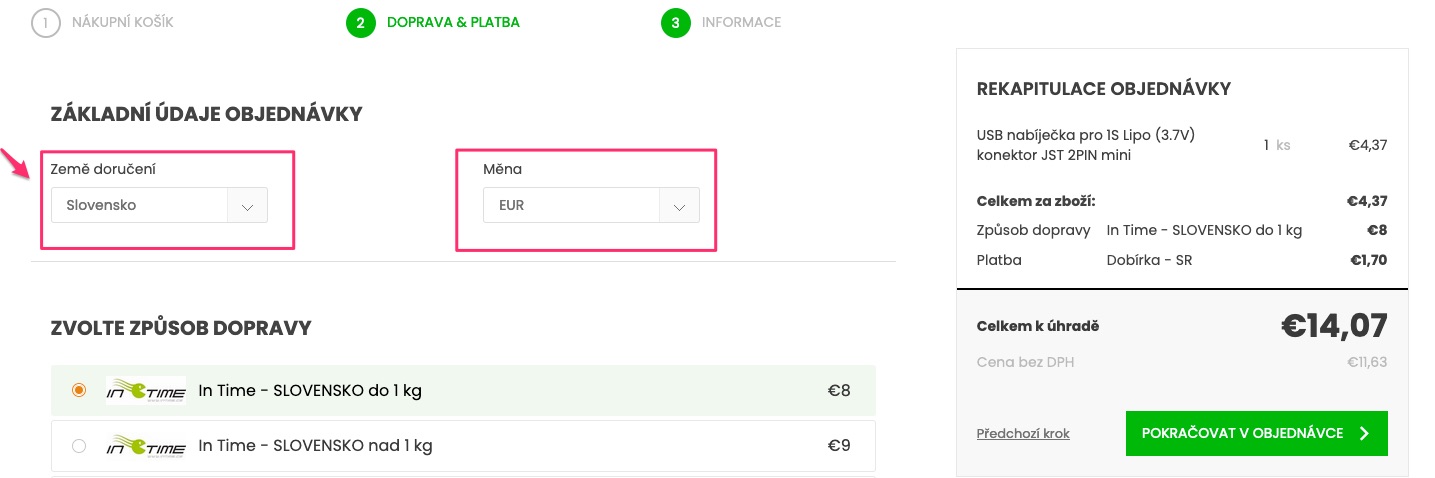Click the green step 2 circle
Viewport: 1435px width, 478px height.
(x=361, y=22)
